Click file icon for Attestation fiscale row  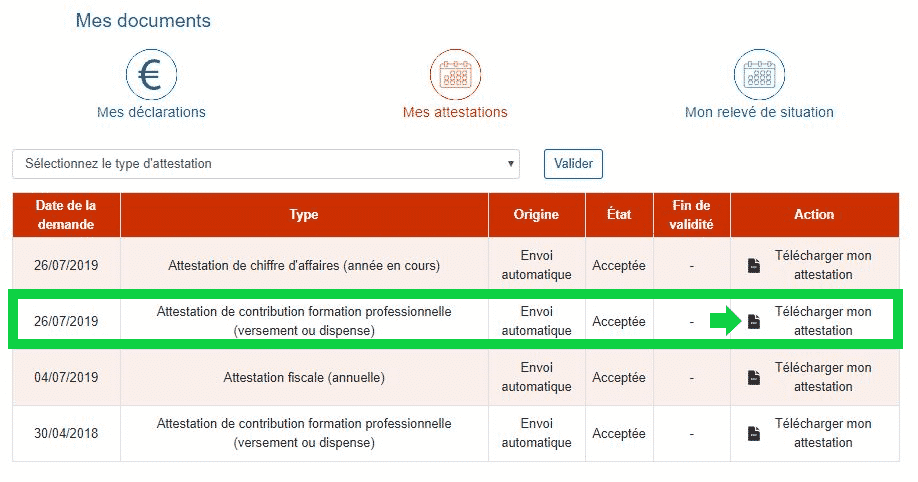[x=755, y=378]
